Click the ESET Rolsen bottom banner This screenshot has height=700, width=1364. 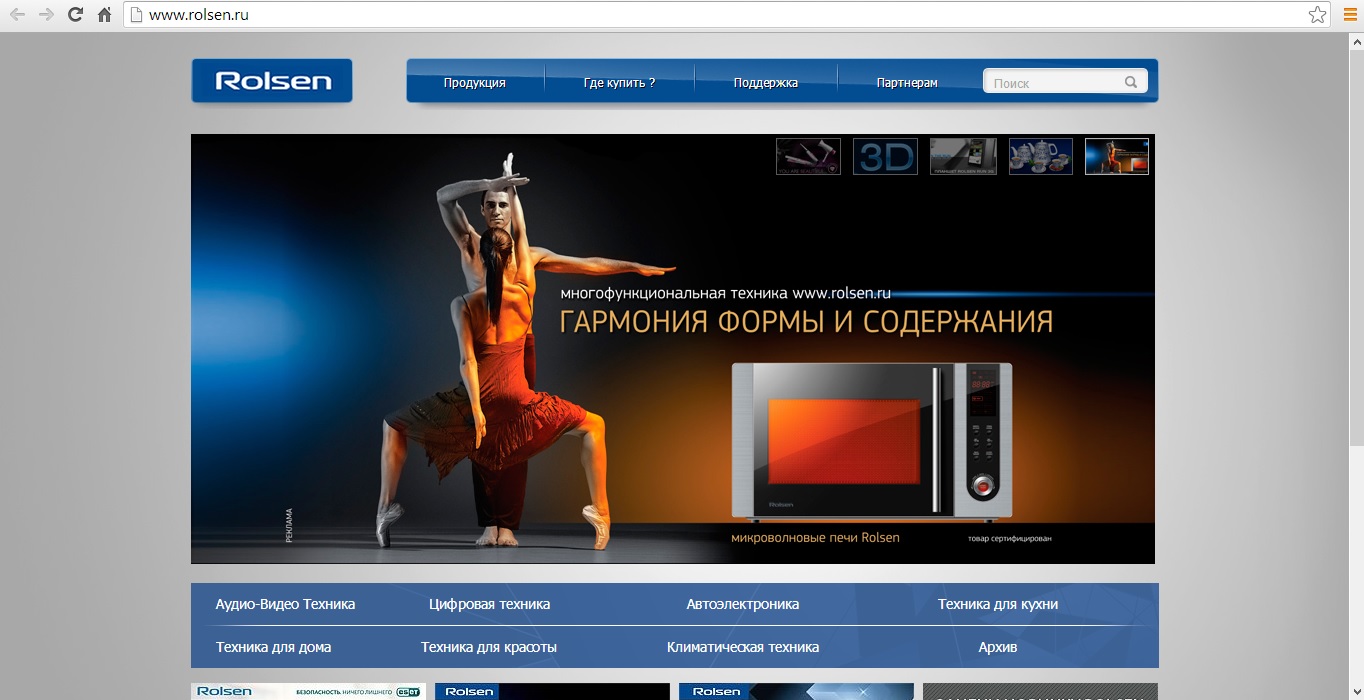coord(309,691)
